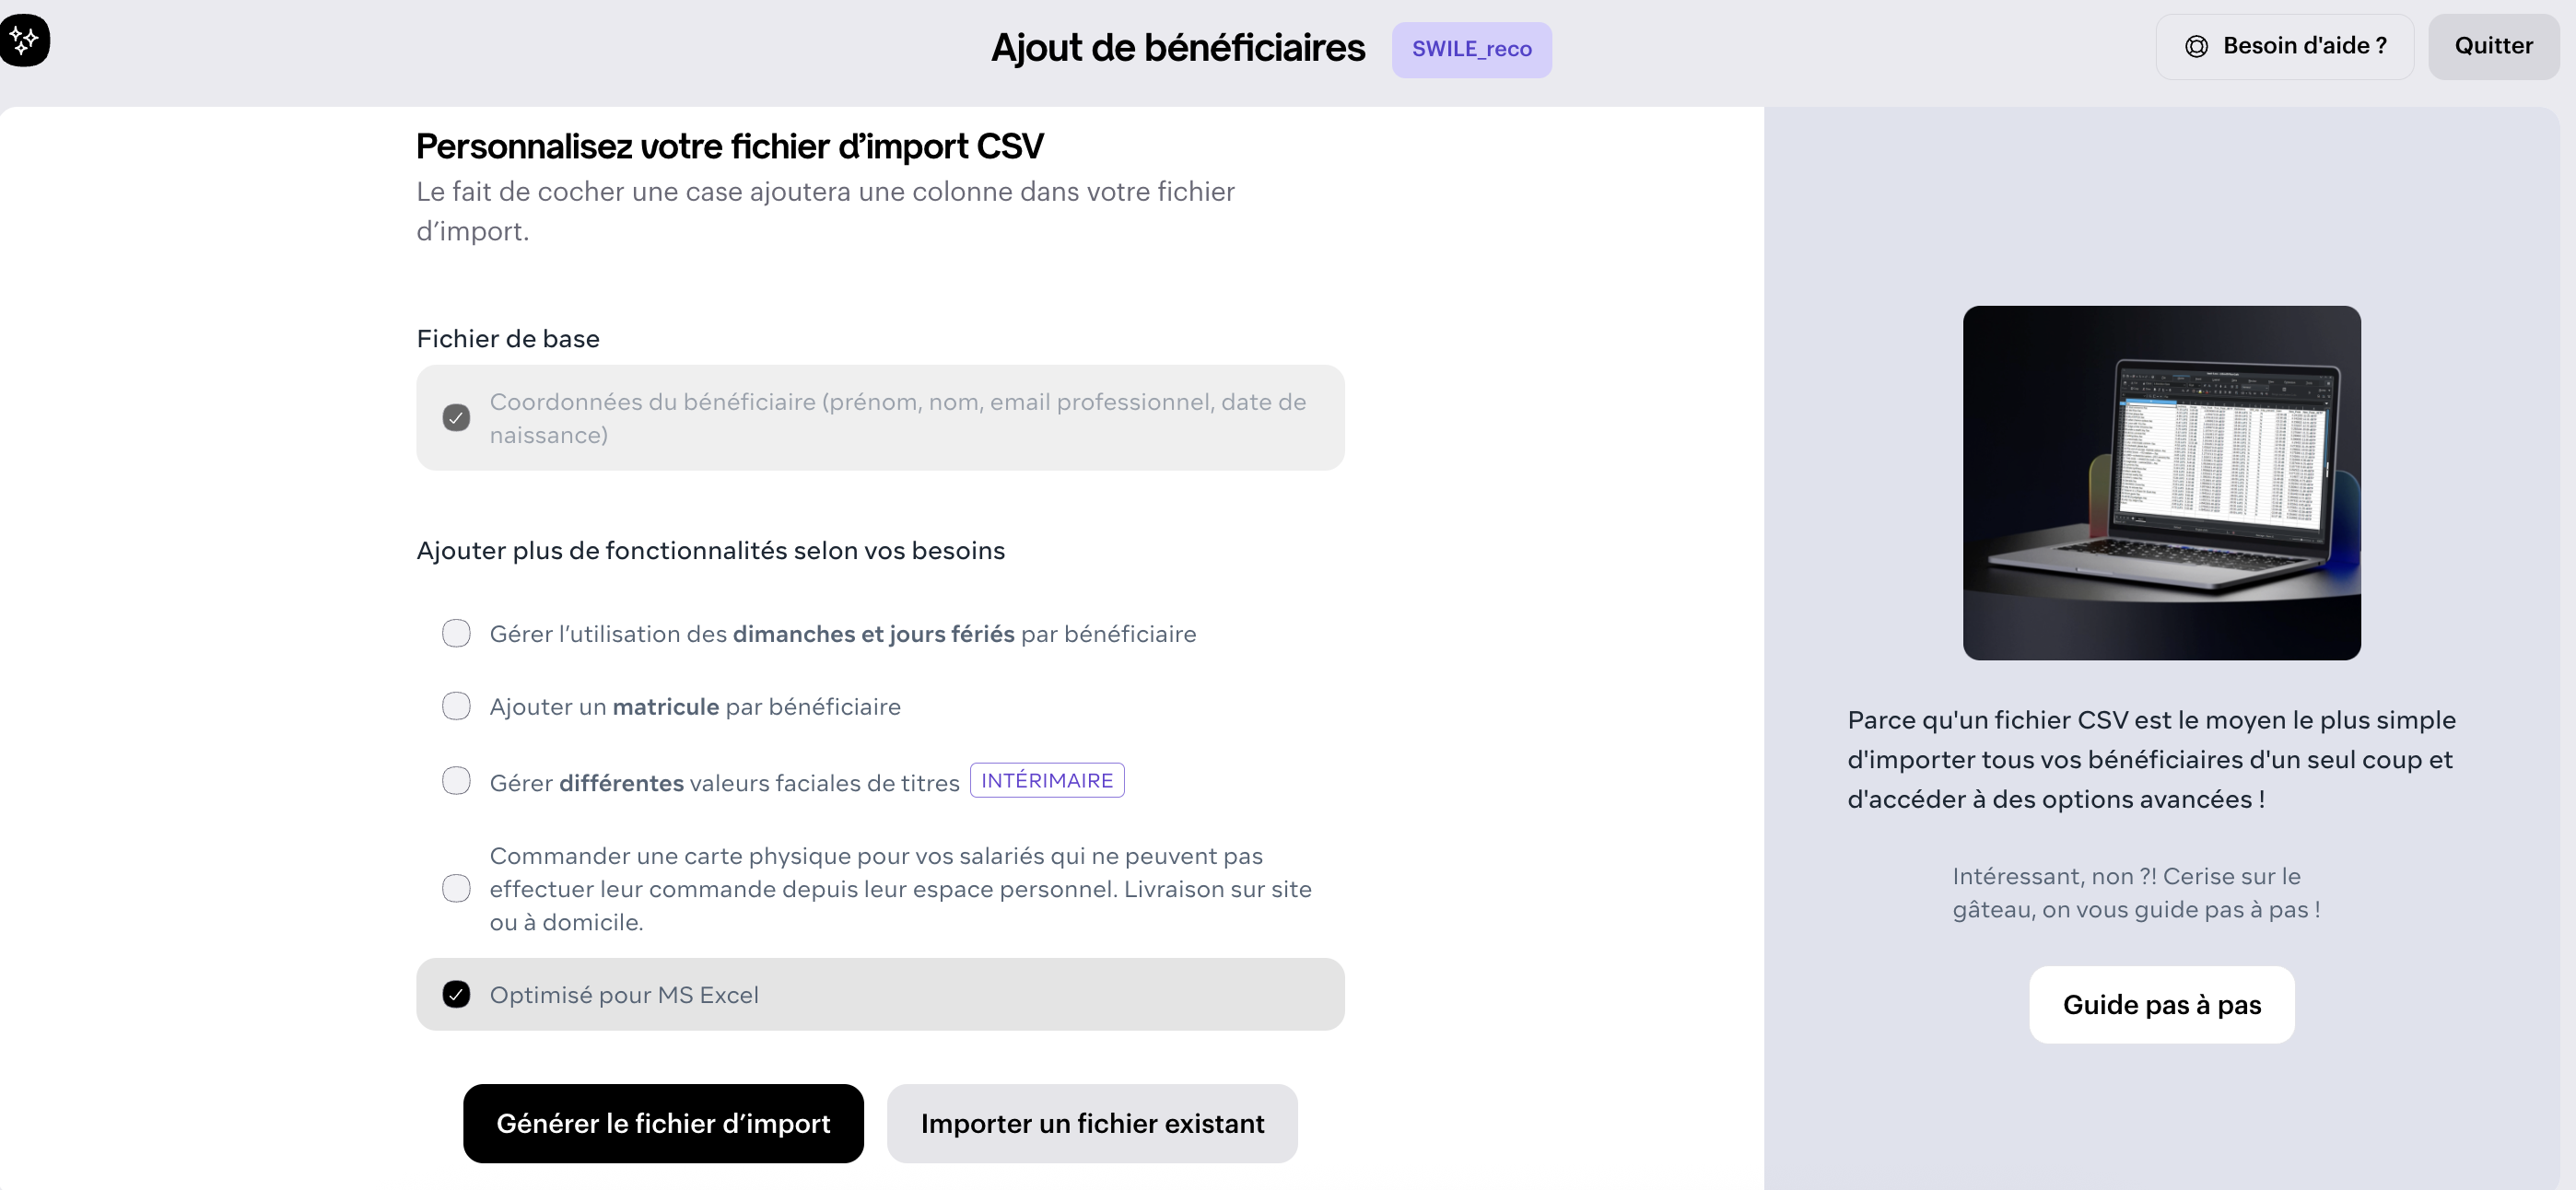Click the laptop spreadsheet illustration
Image resolution: width=2576 pixels, height=1190 pixels.
point(2161,482)
